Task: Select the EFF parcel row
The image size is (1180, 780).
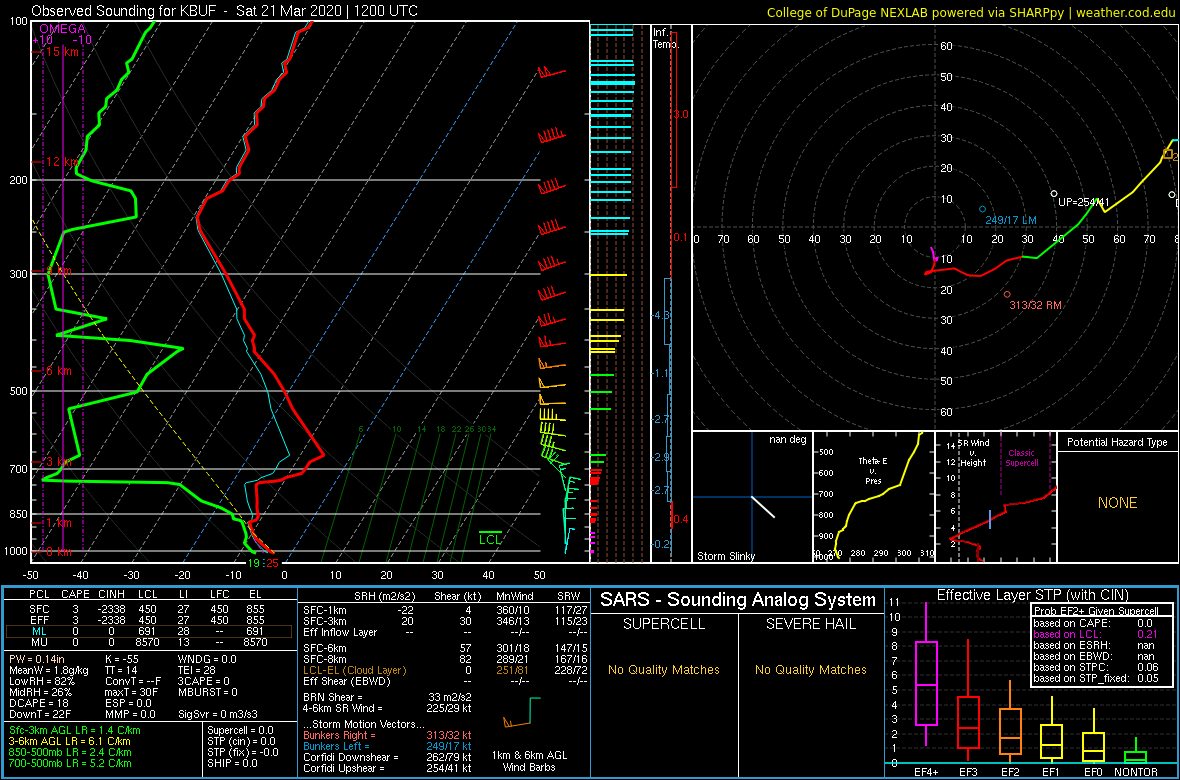Action: tap(149, 620)
